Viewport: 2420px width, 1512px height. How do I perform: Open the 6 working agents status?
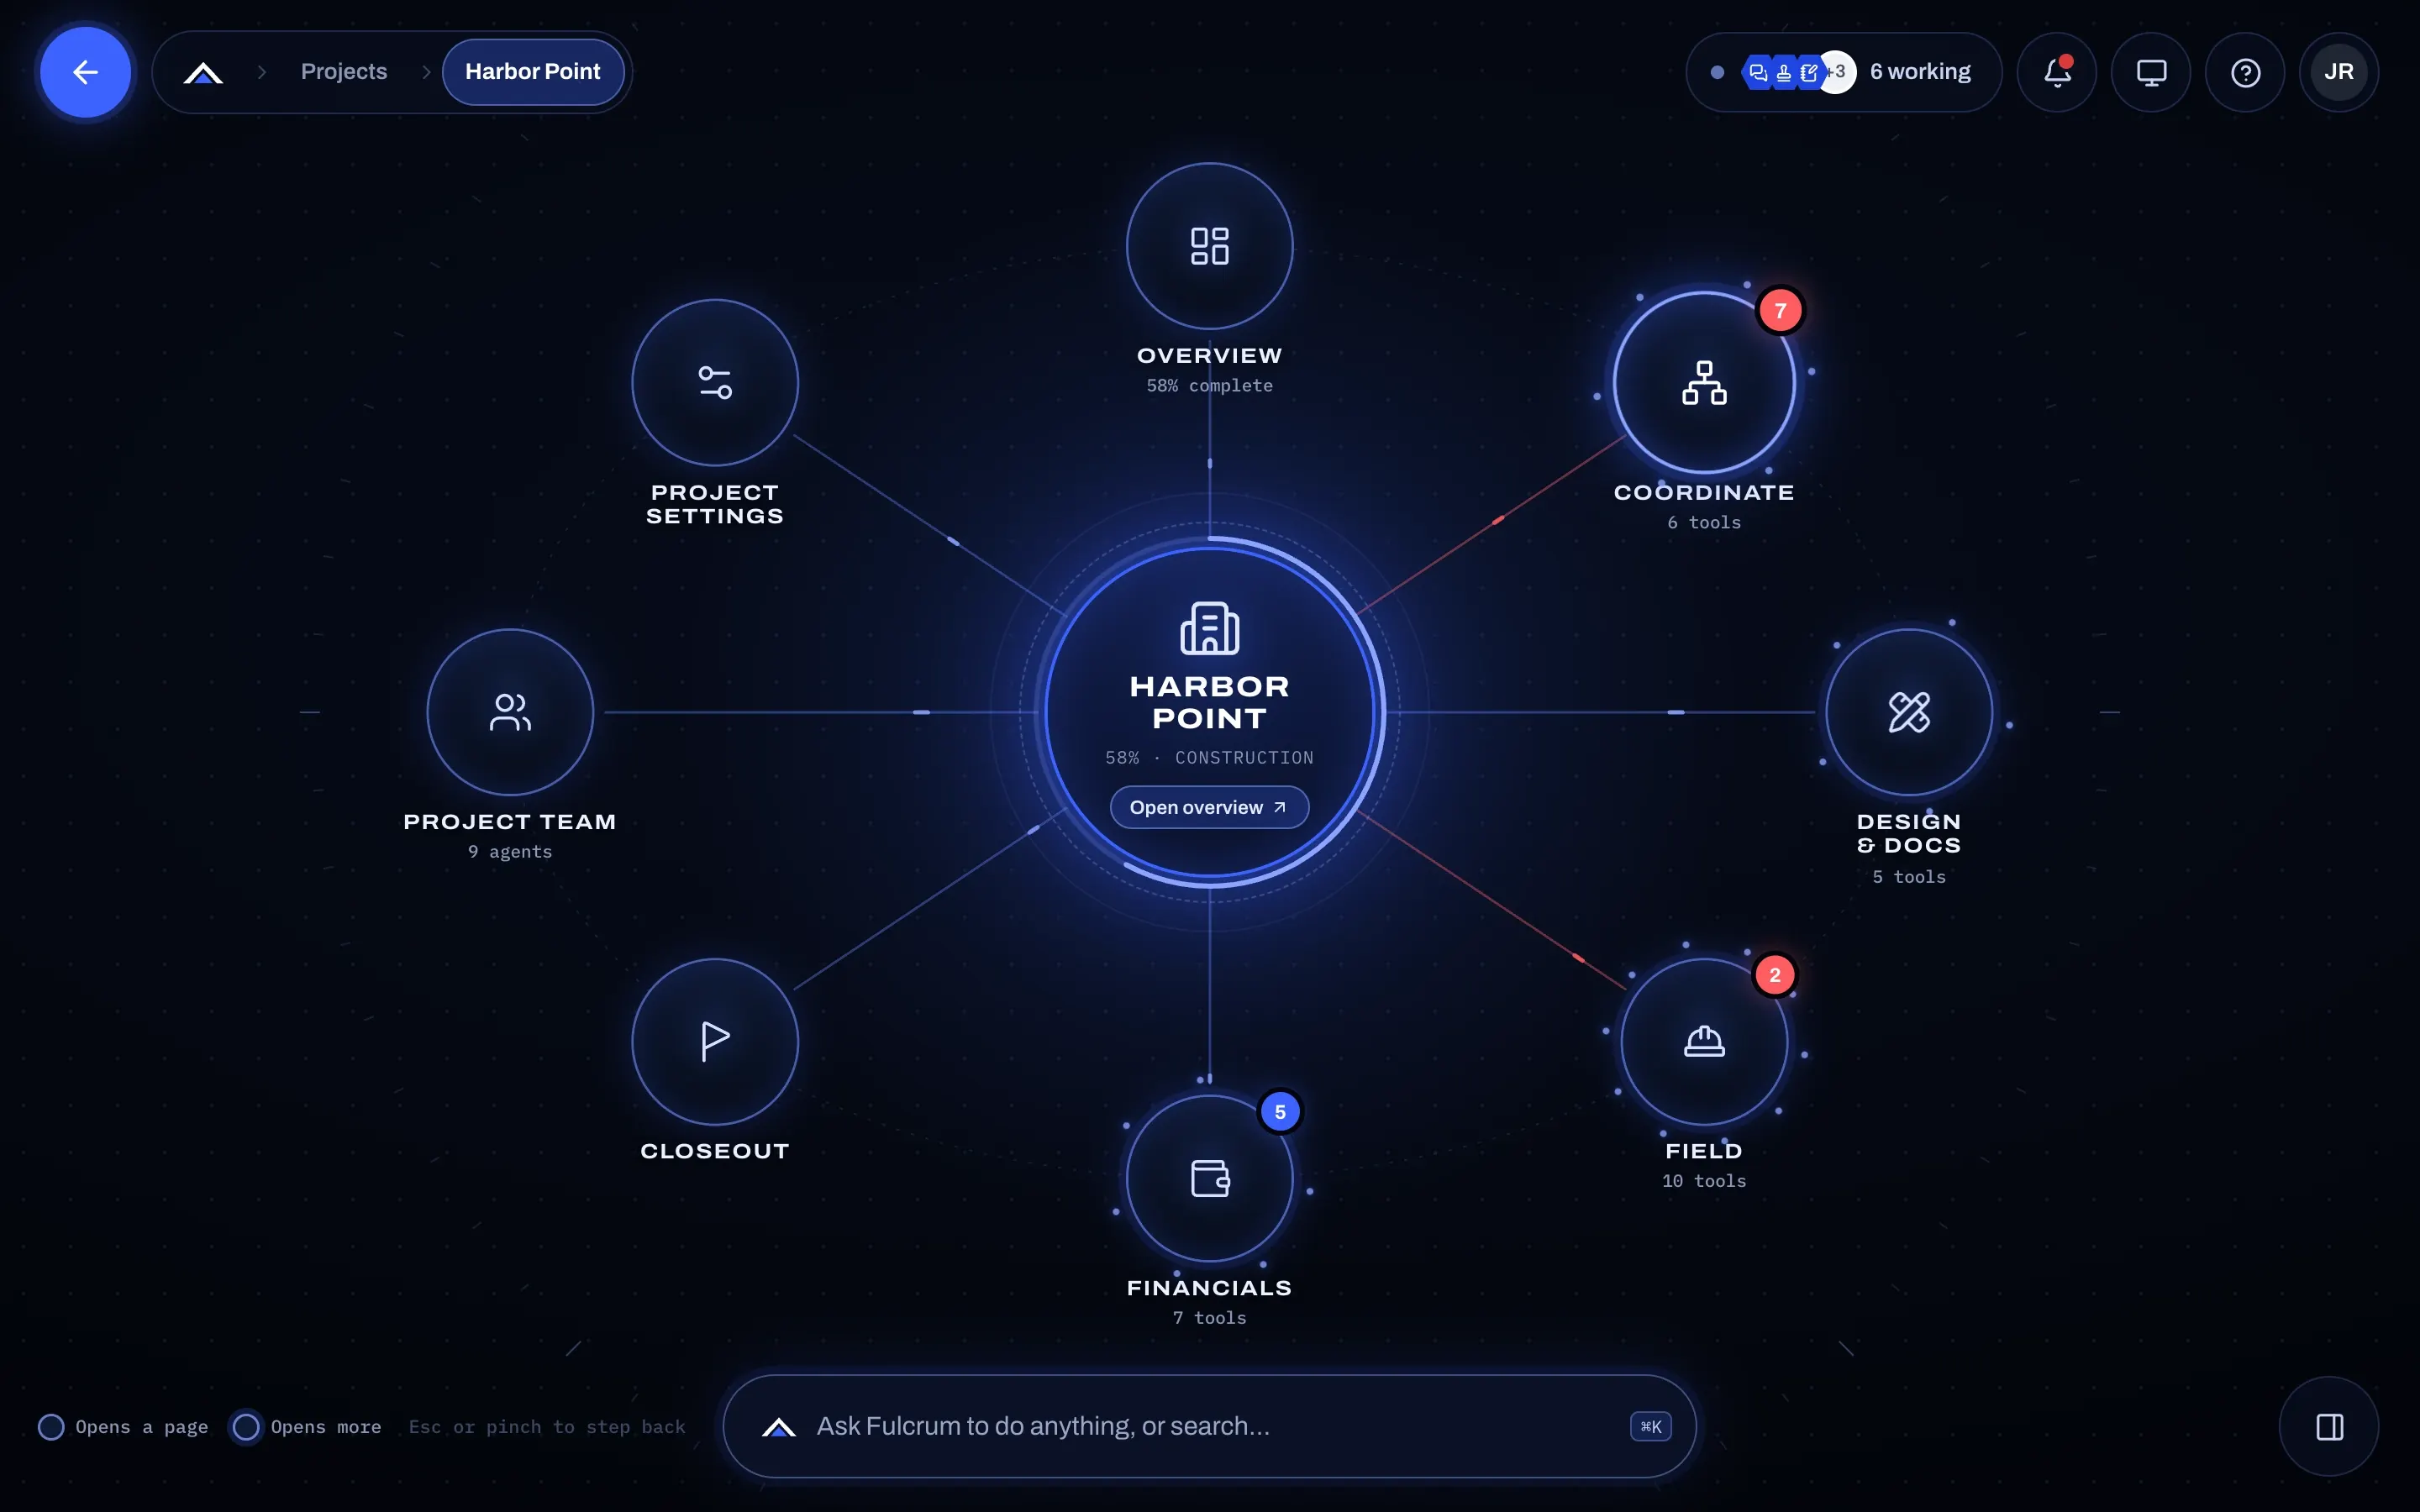point(1844,72)
